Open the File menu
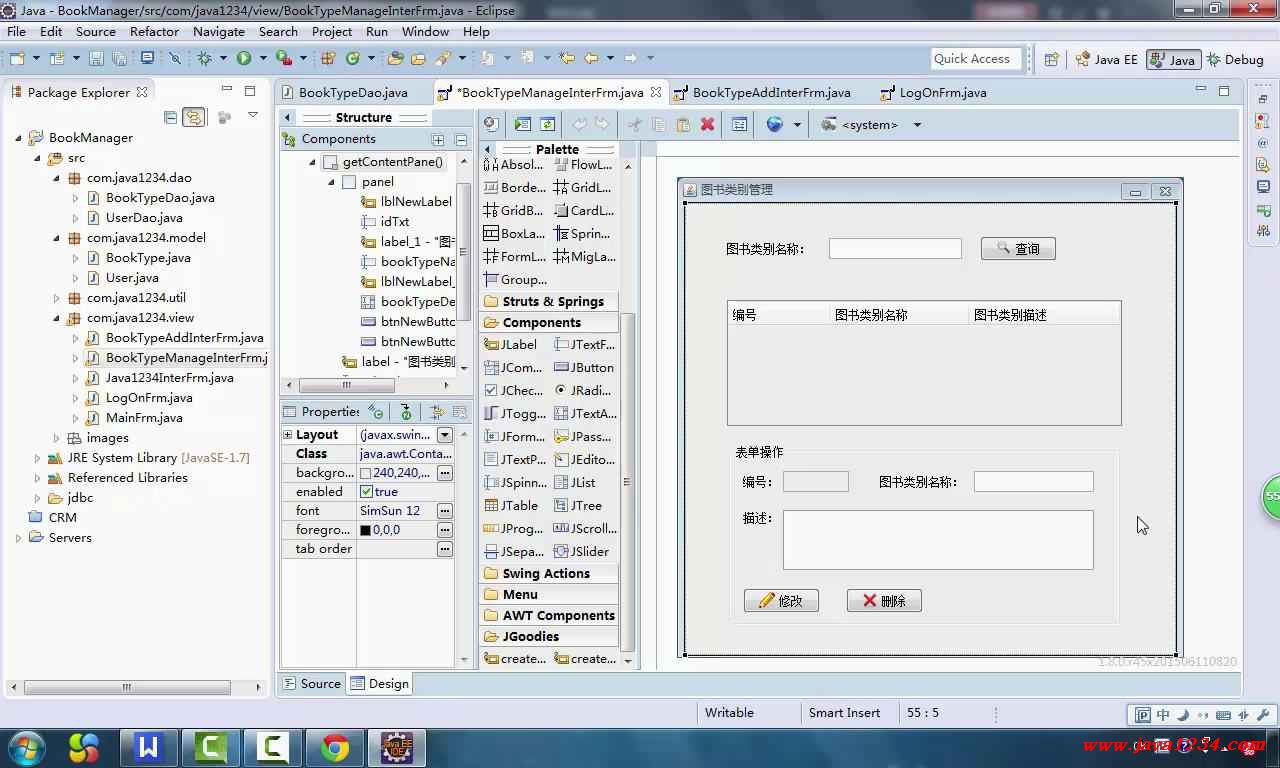 pyautogui.click(x=16, y=31)
